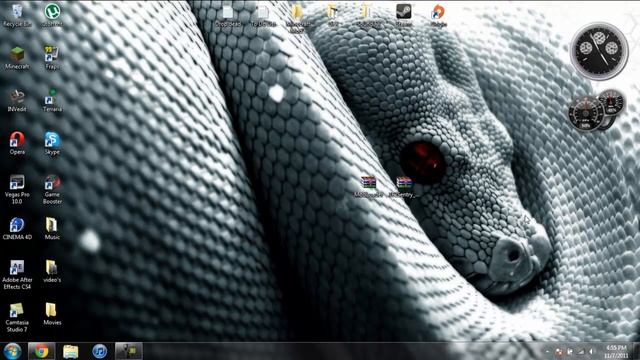Open the right WinRAR archive near snake eye
The width and height of the screenshot is (640, 360).
click(403, 187)
